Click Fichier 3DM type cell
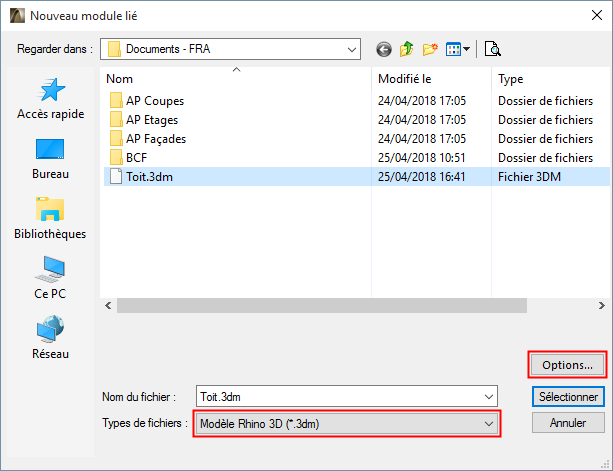Image resolution: width=613 pixels, height=471 pixels. point(529,177)
